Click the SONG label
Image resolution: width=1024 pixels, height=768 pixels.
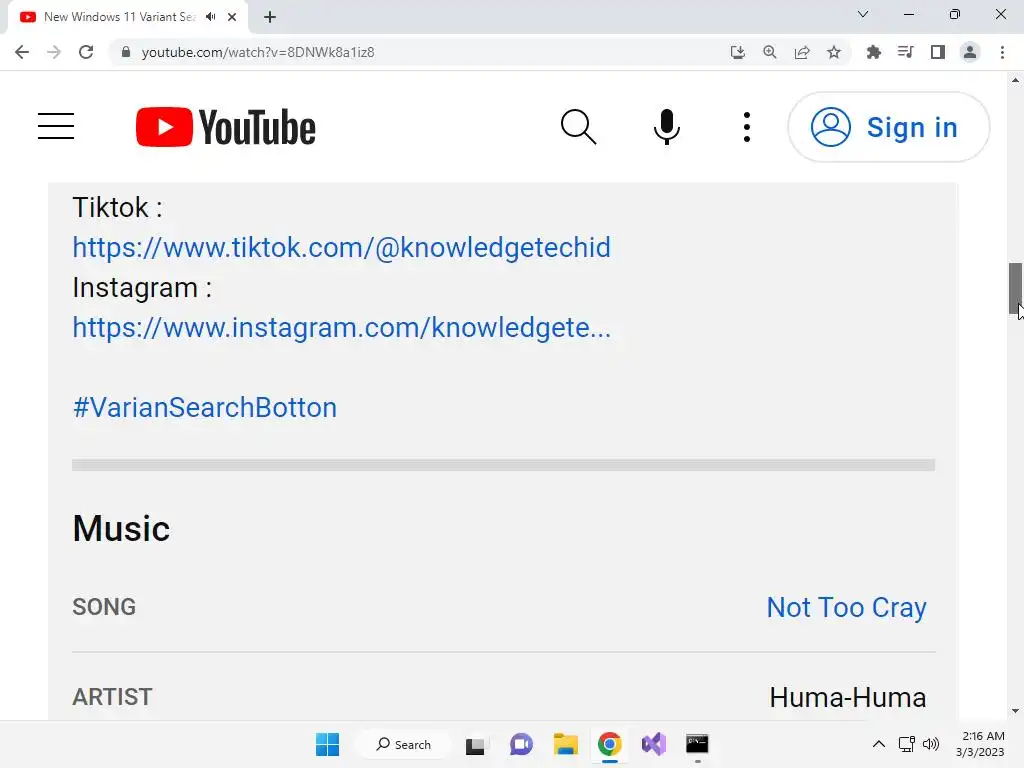[x=104, y=607]
